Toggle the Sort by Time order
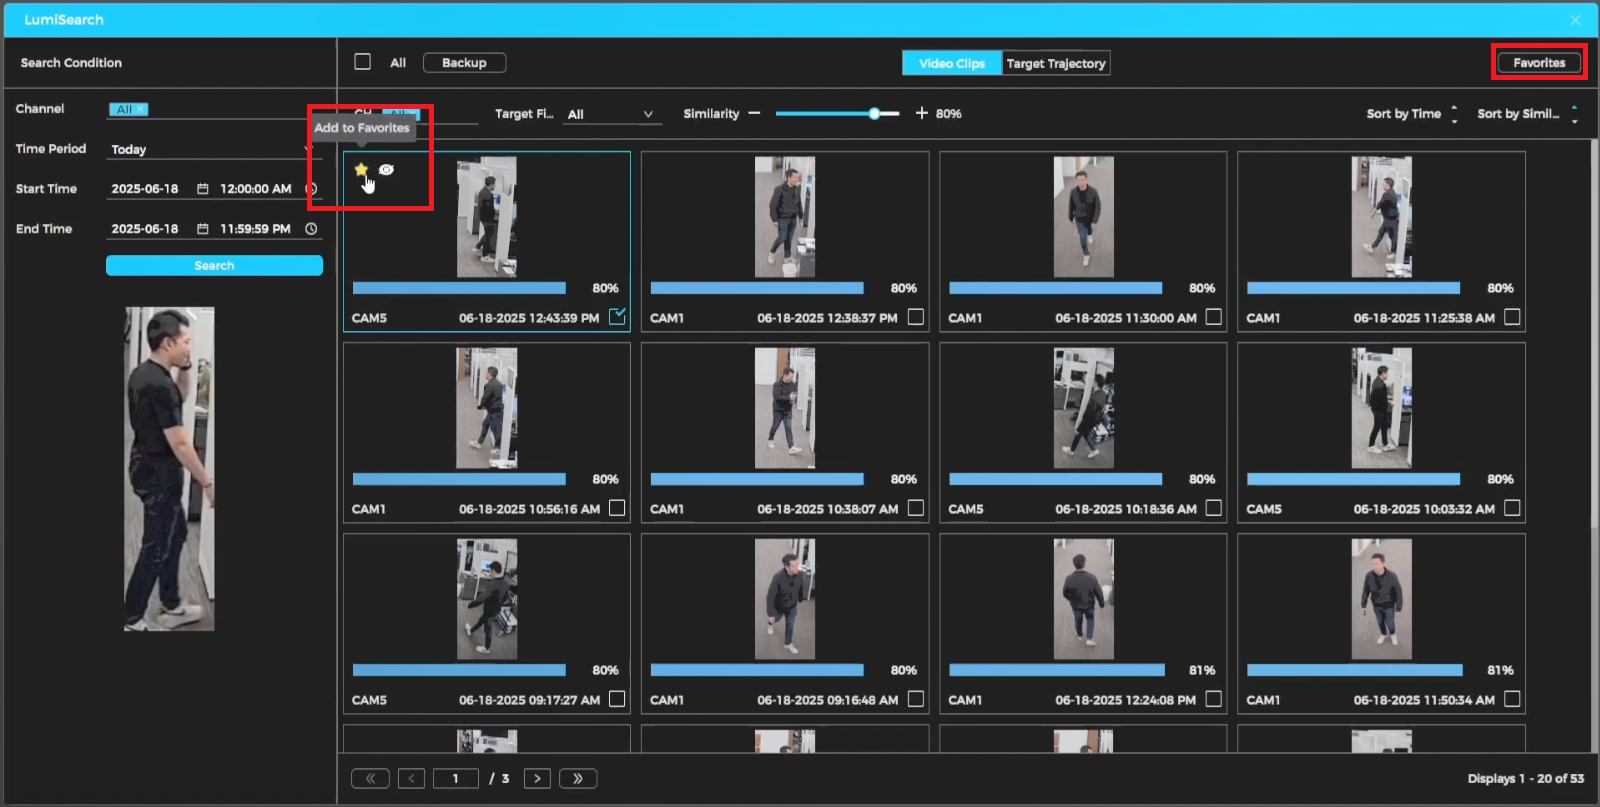This screenshot has width=1600, height=807. click(1454, 114)
